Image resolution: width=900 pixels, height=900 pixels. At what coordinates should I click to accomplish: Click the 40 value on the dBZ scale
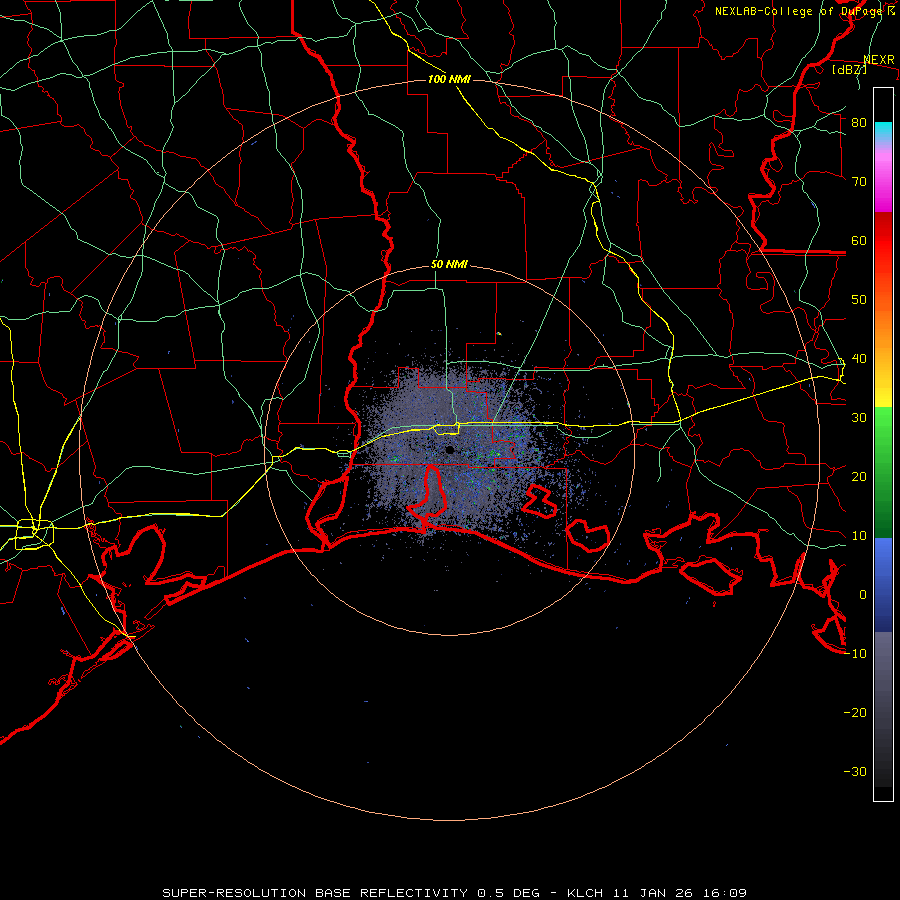tap(859, 359)
